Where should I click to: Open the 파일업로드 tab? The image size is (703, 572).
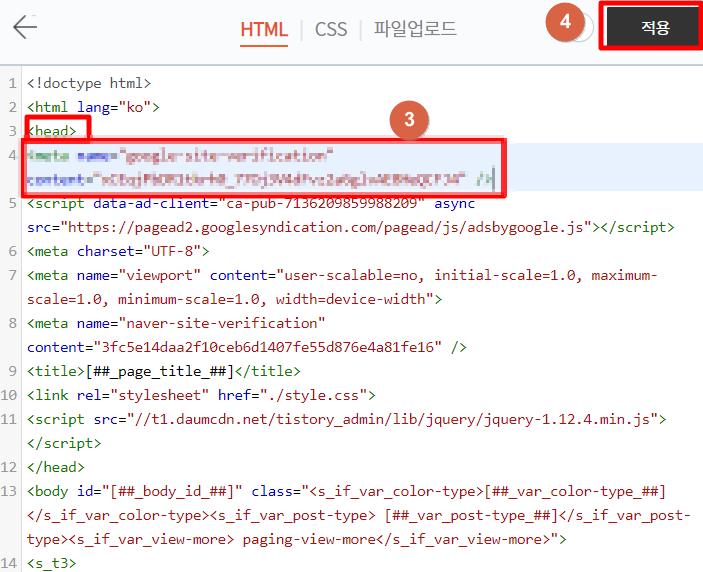pos(415,29)
